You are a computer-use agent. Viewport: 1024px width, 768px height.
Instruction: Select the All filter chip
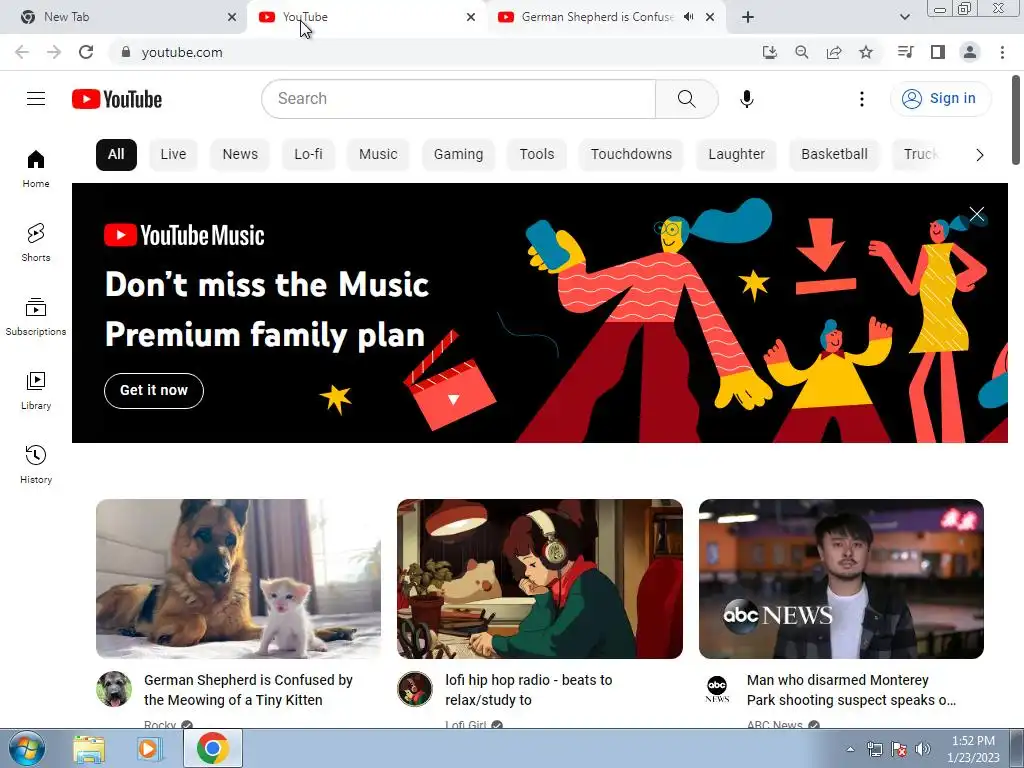tap(116, 155)
